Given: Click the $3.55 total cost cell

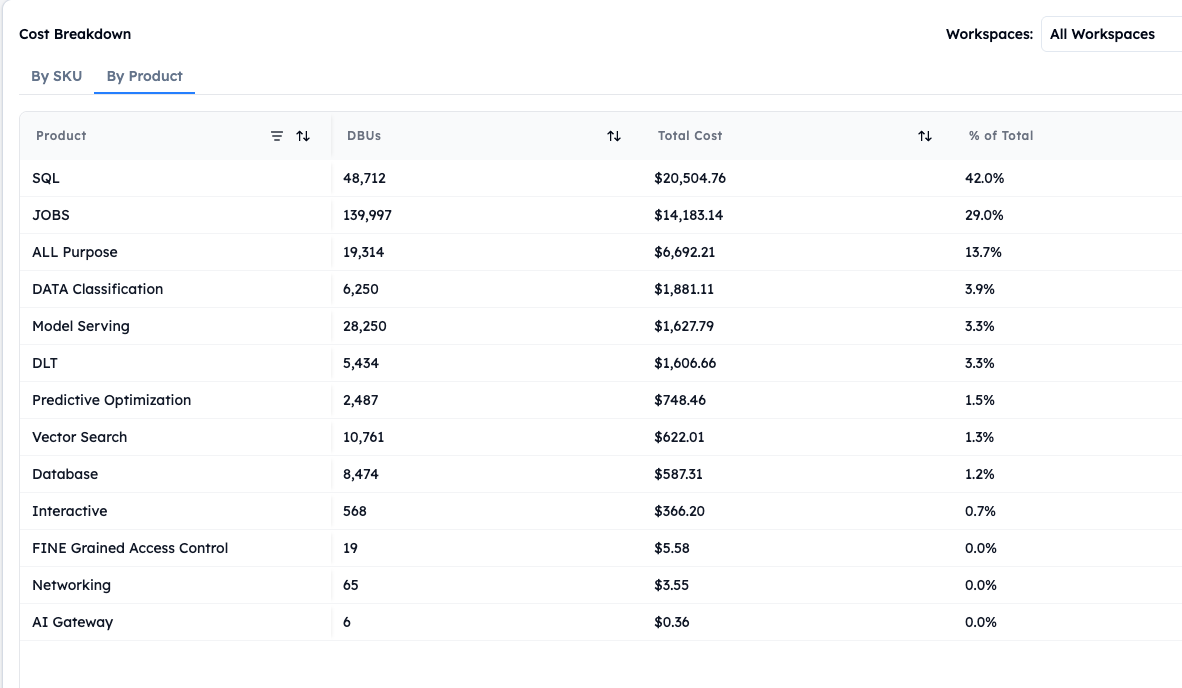Looking at the screenshot, I should click(672, 585).
